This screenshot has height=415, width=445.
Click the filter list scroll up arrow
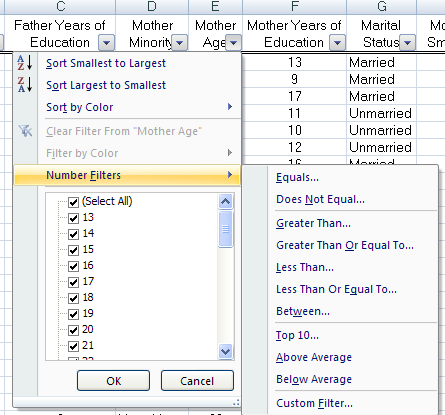[x=226, y=201]
